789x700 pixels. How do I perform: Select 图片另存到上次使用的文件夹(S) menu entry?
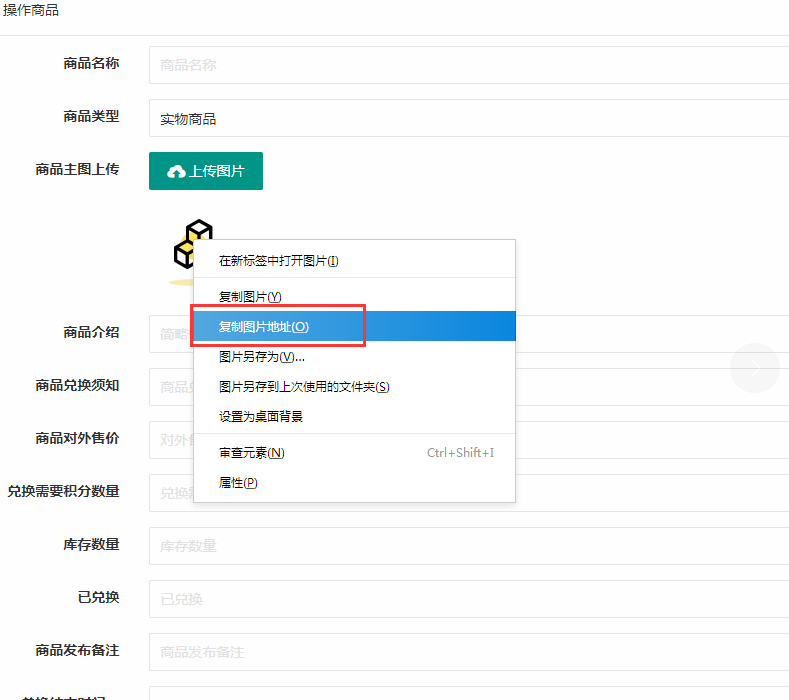[x=354, y=386]
